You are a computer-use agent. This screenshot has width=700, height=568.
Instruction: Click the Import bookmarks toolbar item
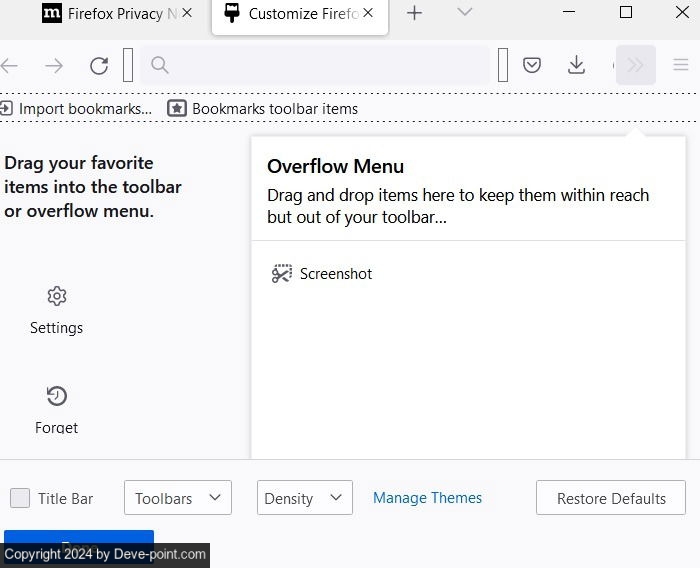pos(76,108)
